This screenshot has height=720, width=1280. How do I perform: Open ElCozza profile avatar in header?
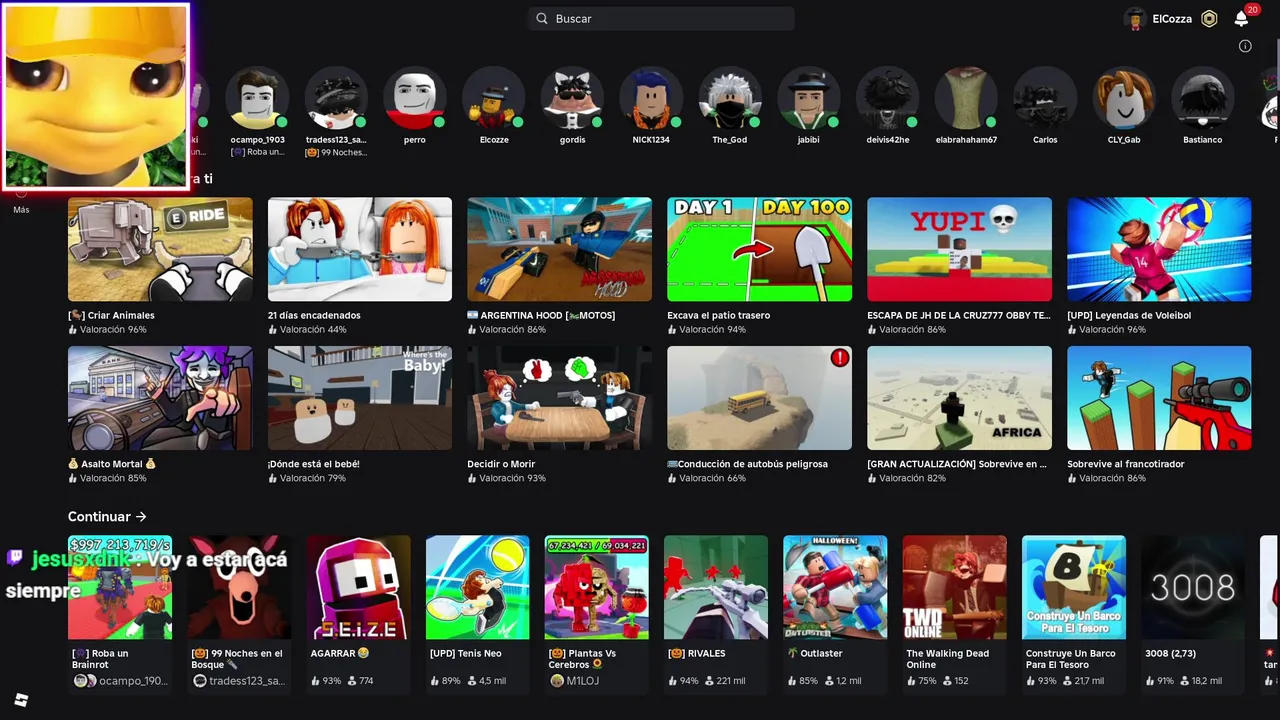1134,18
